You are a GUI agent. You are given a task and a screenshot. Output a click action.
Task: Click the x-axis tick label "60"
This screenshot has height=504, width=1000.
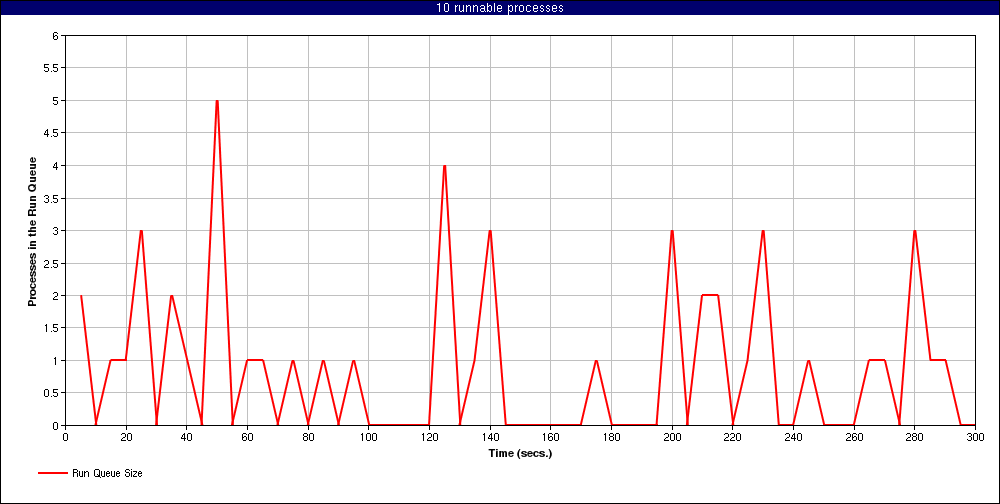point(247,438)
